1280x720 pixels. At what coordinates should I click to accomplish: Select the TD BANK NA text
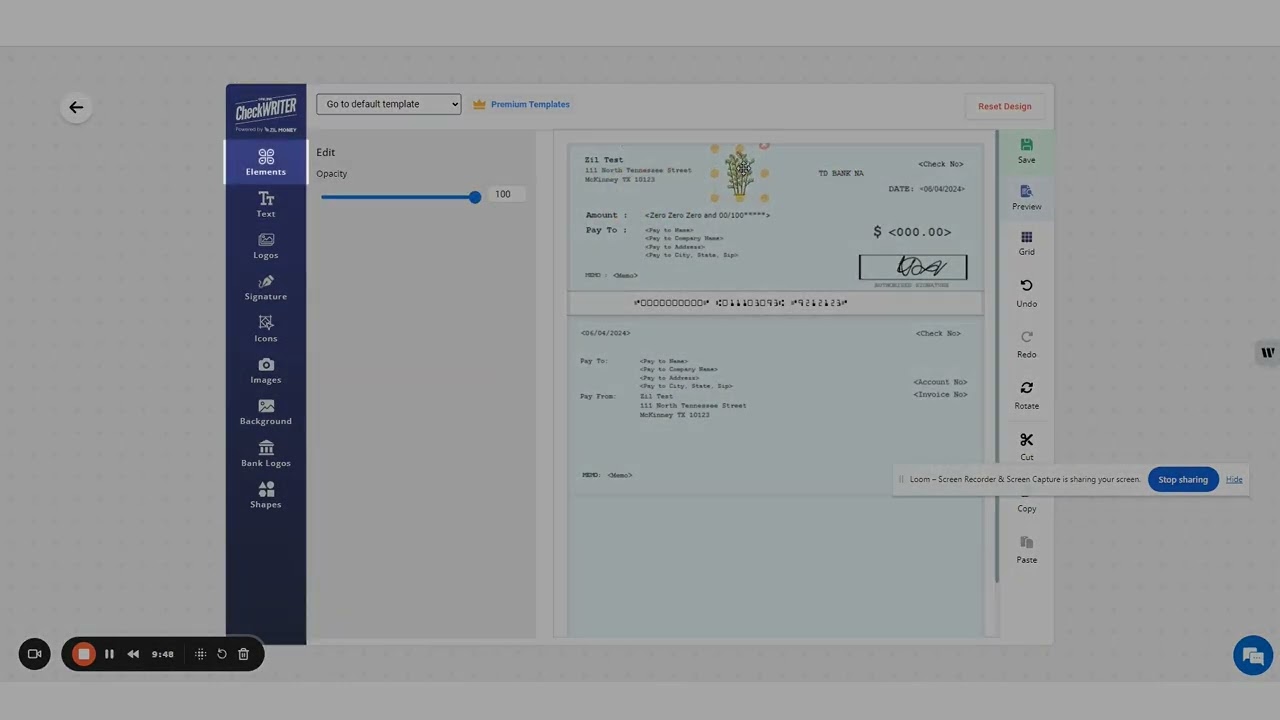[841, 173]
